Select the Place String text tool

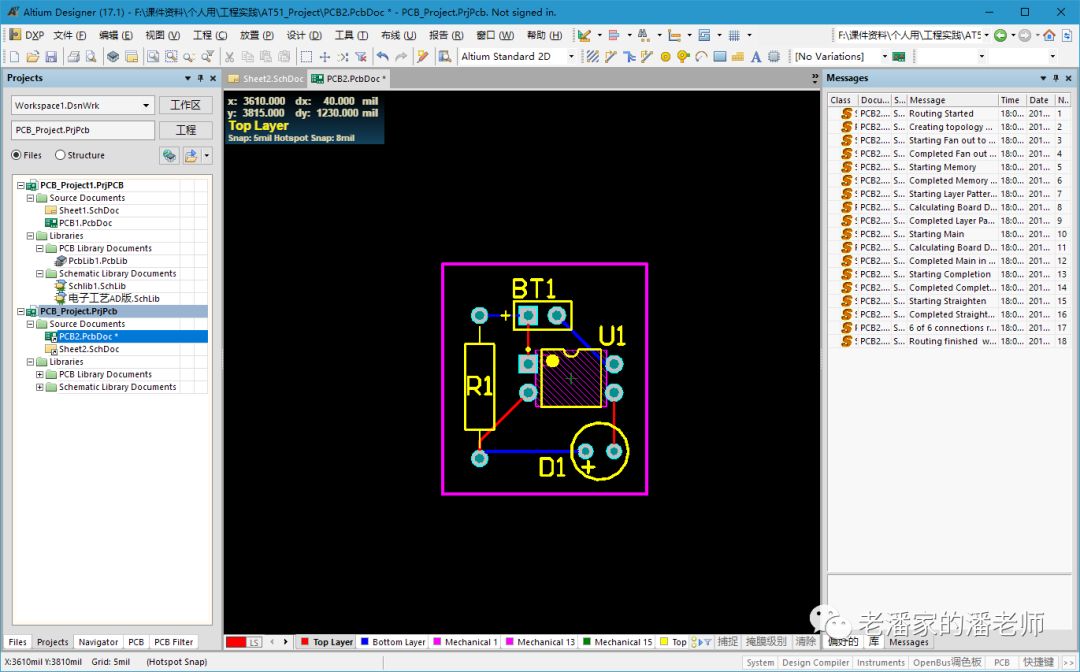click(x=756, y=57)
